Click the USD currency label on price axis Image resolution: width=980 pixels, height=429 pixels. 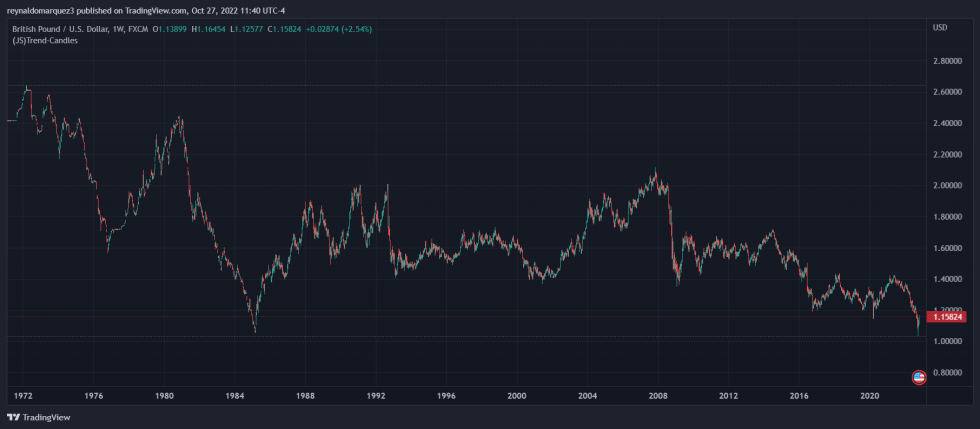click(939, 27)
